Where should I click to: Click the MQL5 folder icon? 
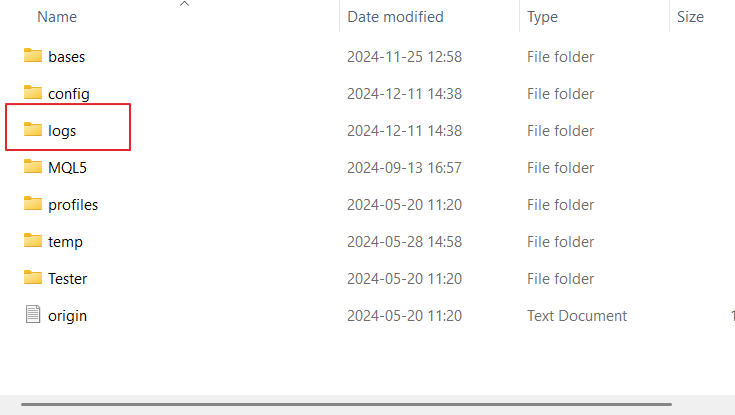(x=33, y=166)
